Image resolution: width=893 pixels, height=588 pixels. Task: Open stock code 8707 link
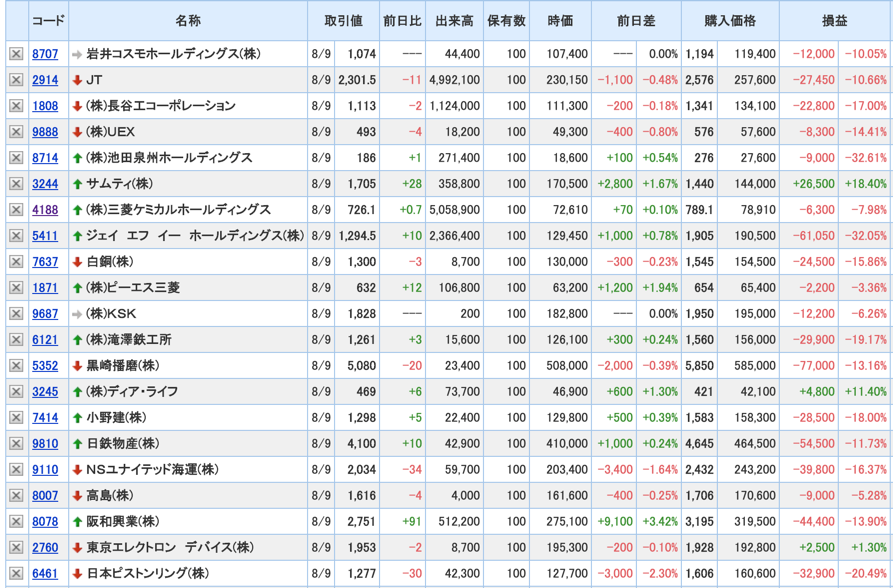pyautogui.click(x=45, y=54)
